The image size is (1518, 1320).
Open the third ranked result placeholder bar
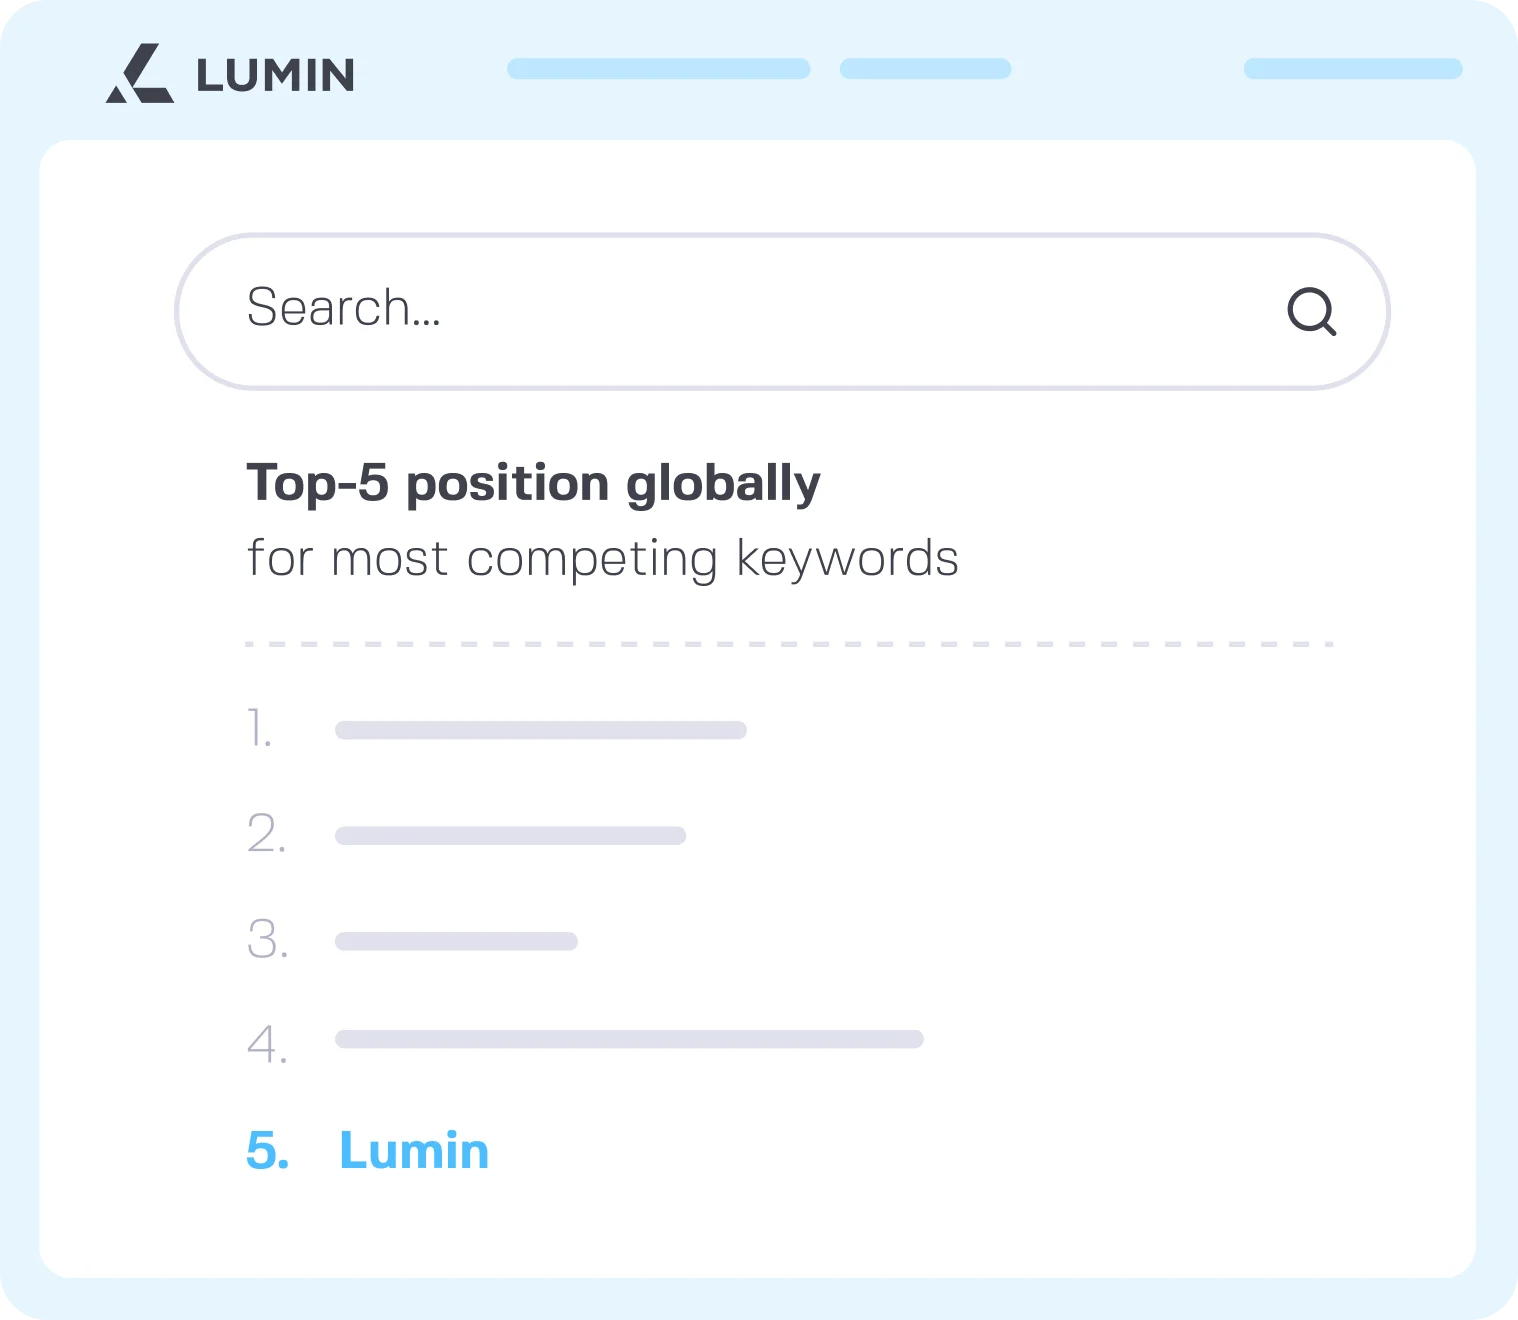[456, 941]
